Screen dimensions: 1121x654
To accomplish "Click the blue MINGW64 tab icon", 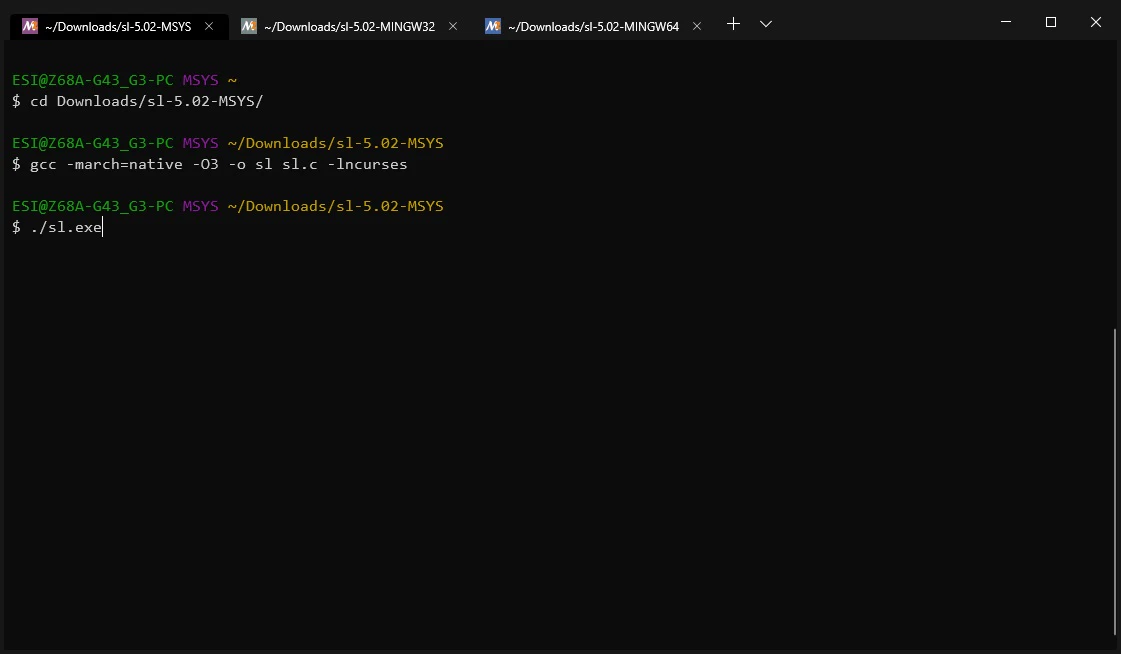I will 493,26.
